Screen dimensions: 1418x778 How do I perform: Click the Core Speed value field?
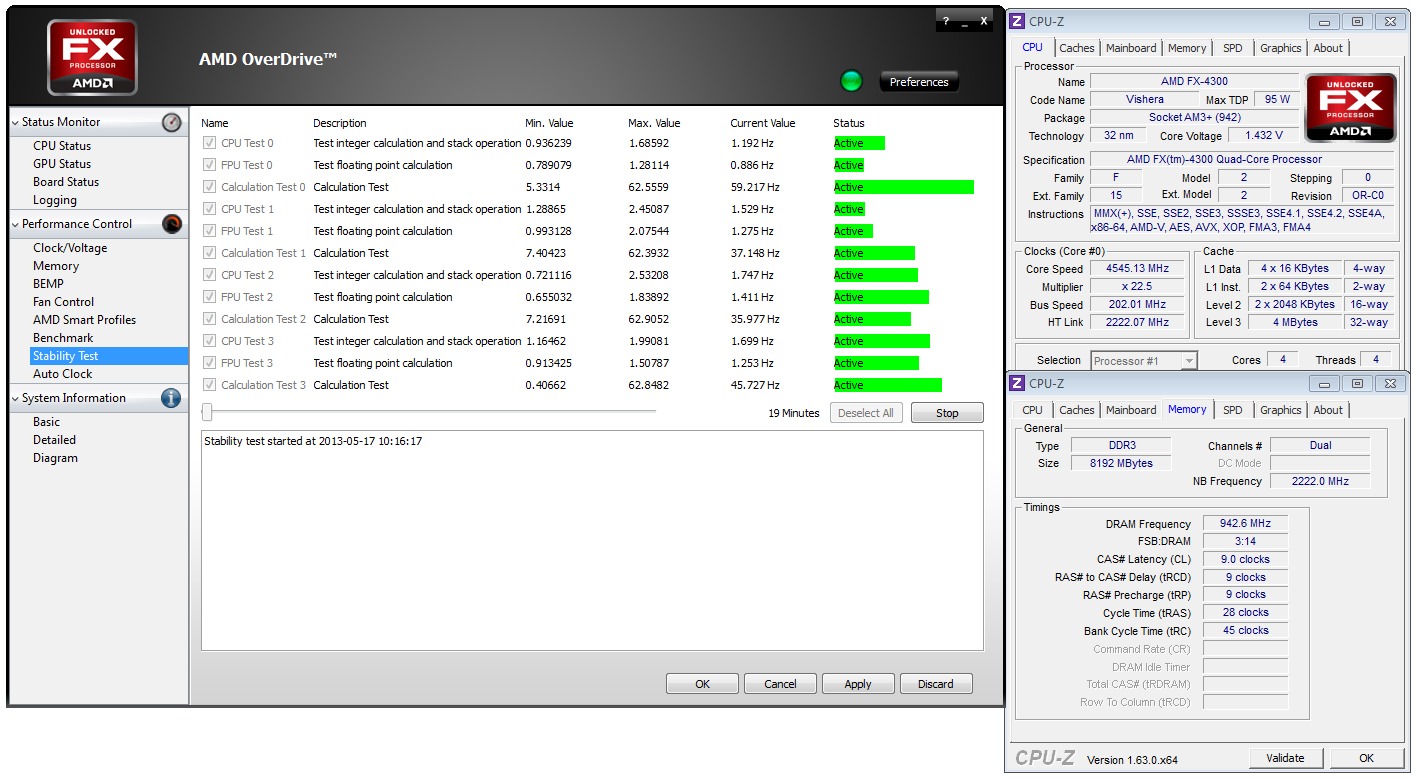tap(1138, 269)
